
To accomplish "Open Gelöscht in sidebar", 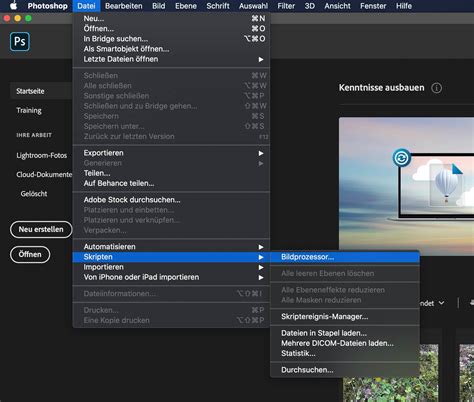I will (34, 194).
